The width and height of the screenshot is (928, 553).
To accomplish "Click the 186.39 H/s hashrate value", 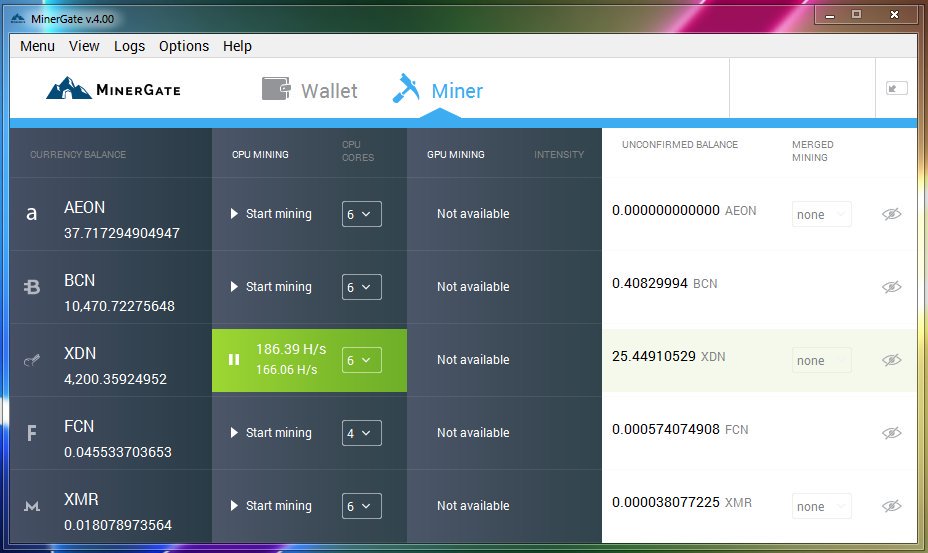I will coord(291,349).
